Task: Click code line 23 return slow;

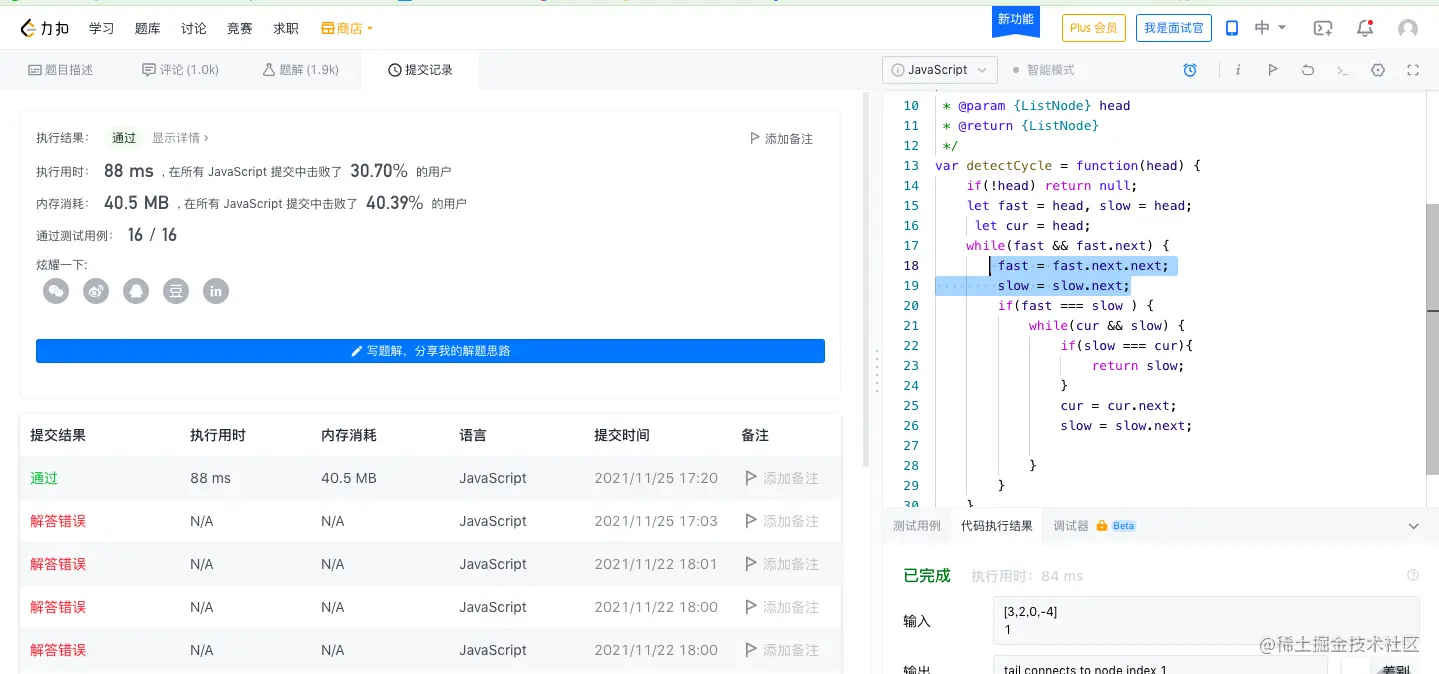Action: tap(1138, 365)
